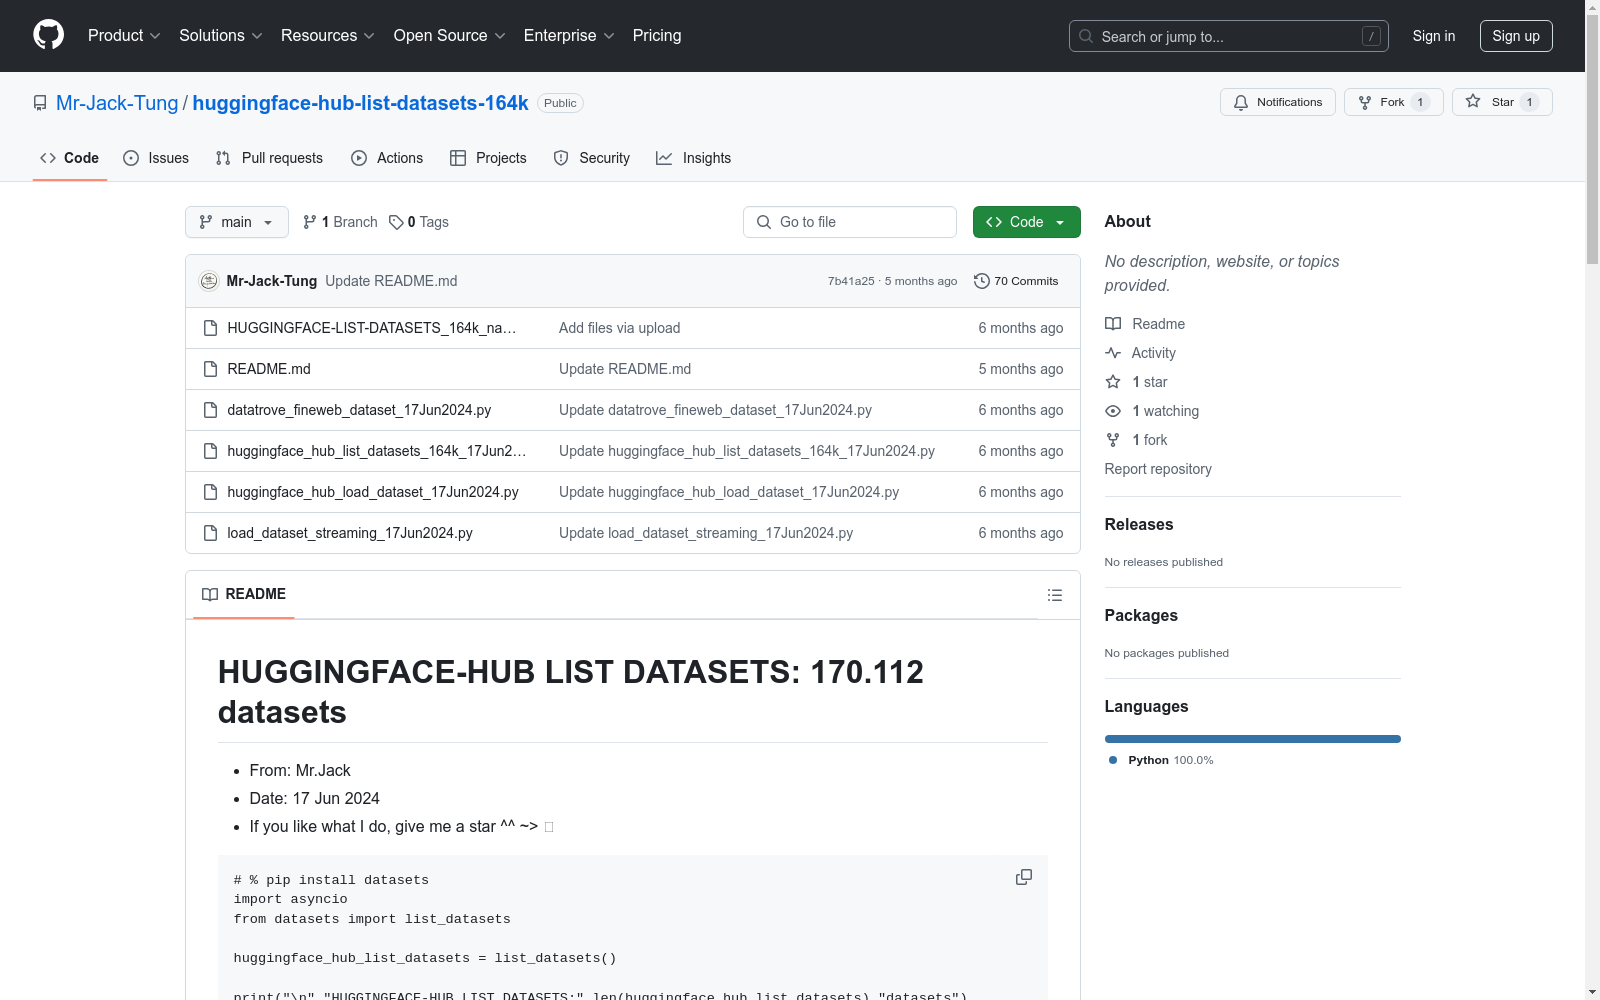Star this repository using the star icon

click(1473, 101)
